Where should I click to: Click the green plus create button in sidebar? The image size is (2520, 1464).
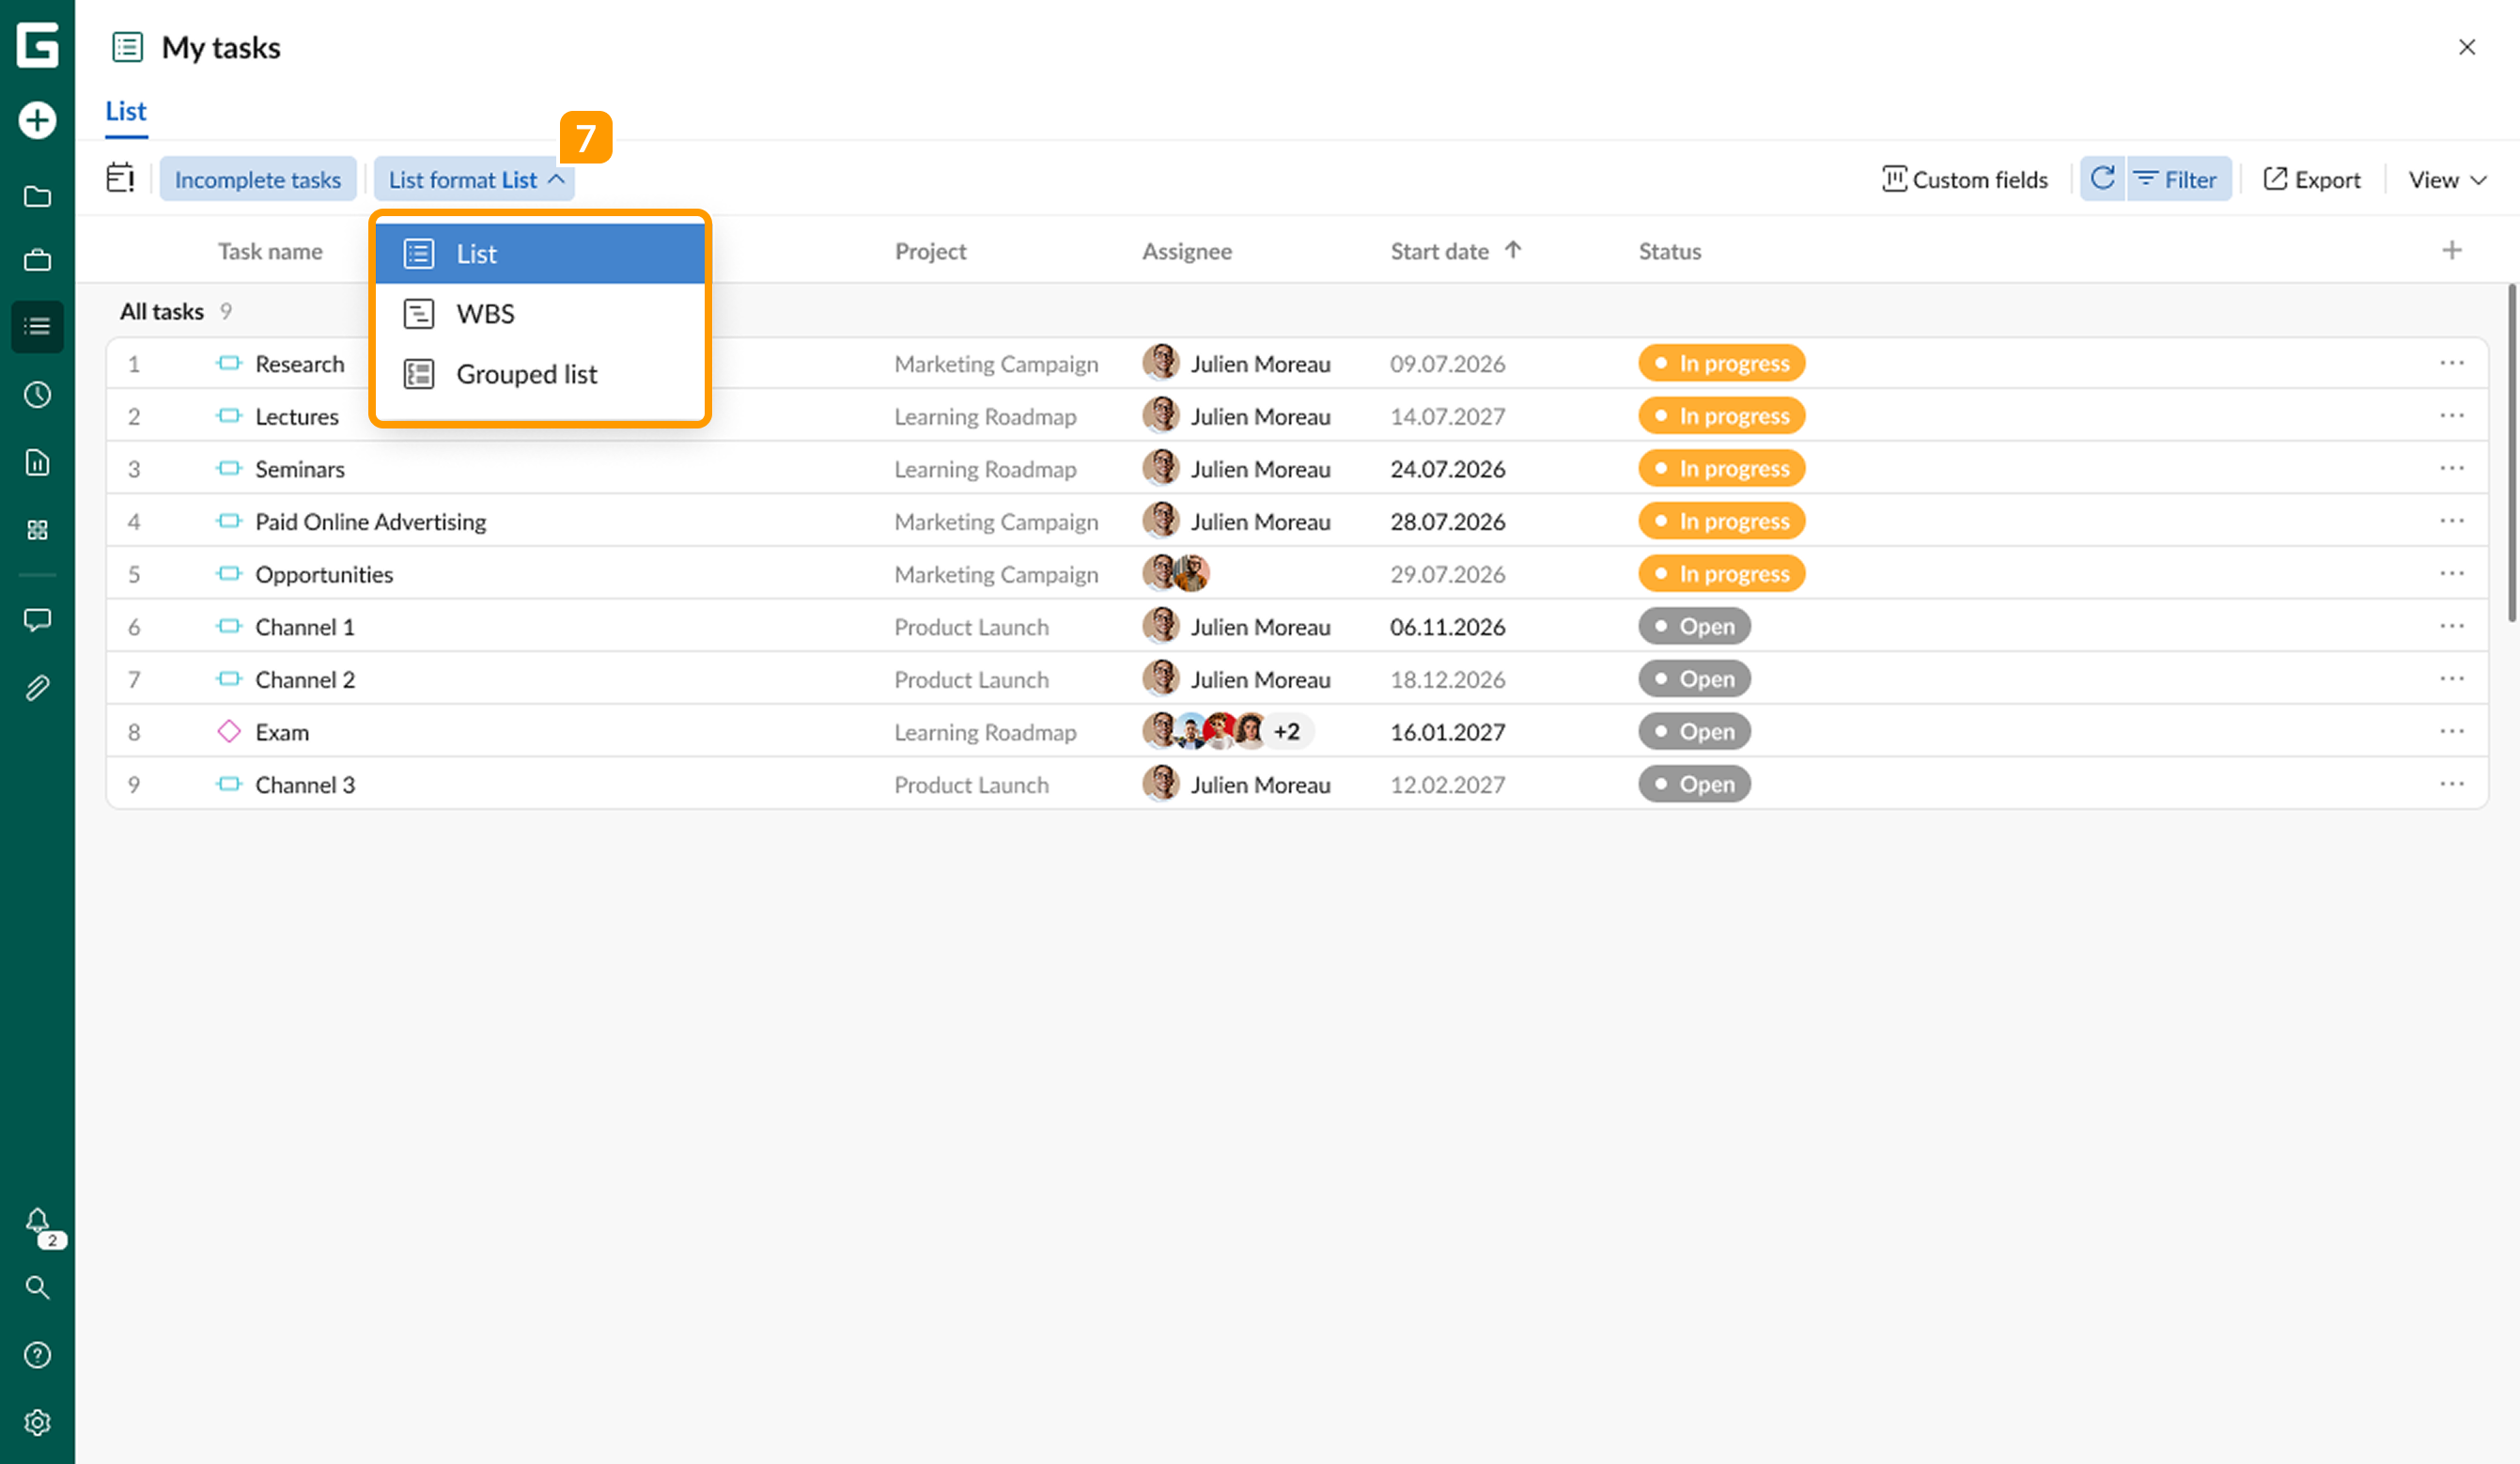tap(37, 121)
